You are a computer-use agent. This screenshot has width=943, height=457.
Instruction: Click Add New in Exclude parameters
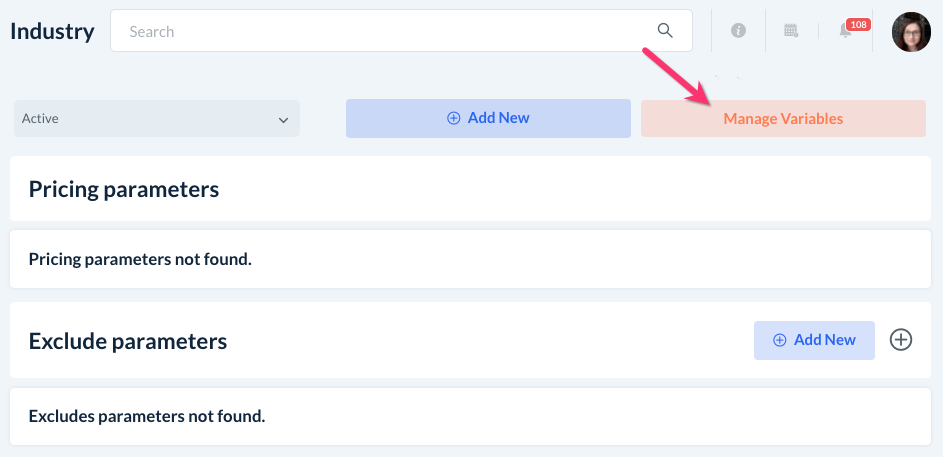(814, 340)
